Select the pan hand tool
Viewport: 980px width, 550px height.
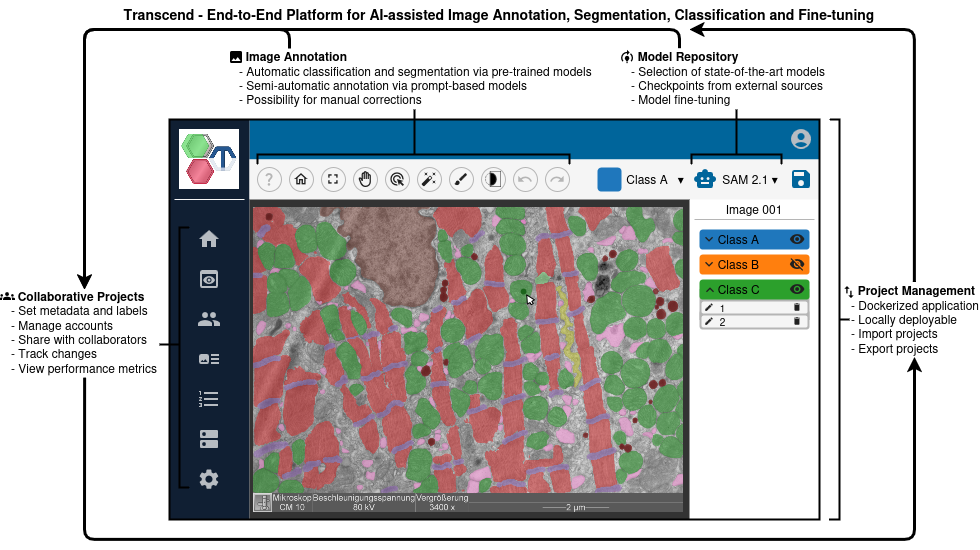click(x=365, y=180)
